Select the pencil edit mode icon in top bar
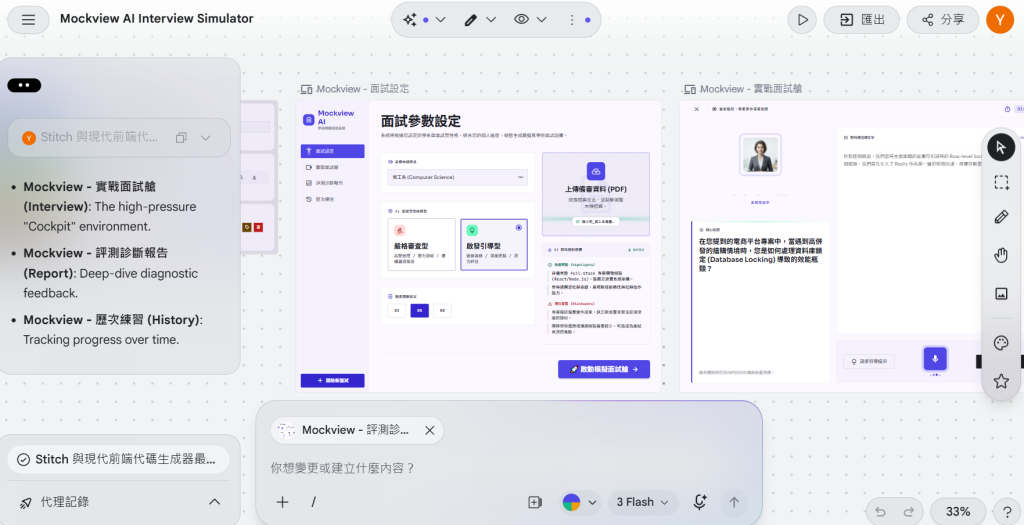 [470, 20]
